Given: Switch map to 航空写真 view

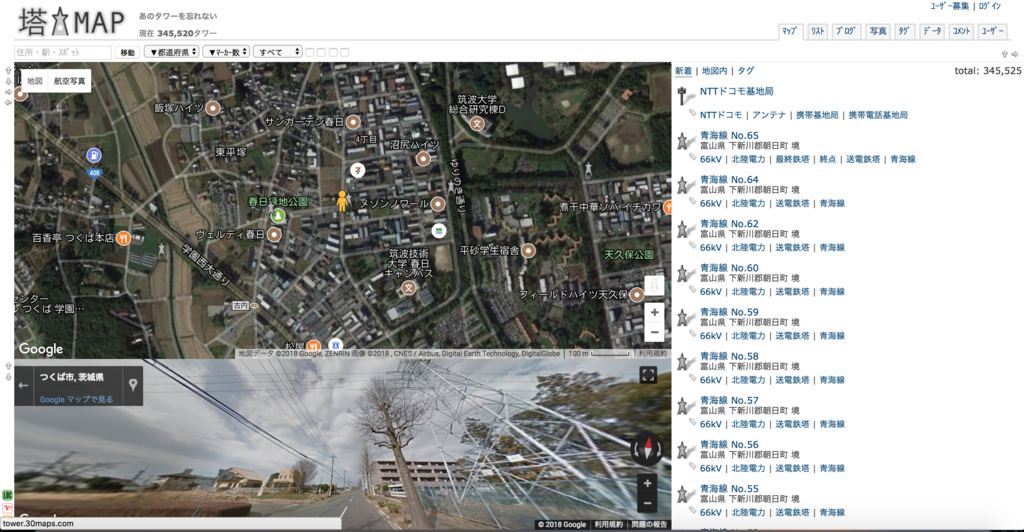Looking at the screenshot, I should point(69,81).
